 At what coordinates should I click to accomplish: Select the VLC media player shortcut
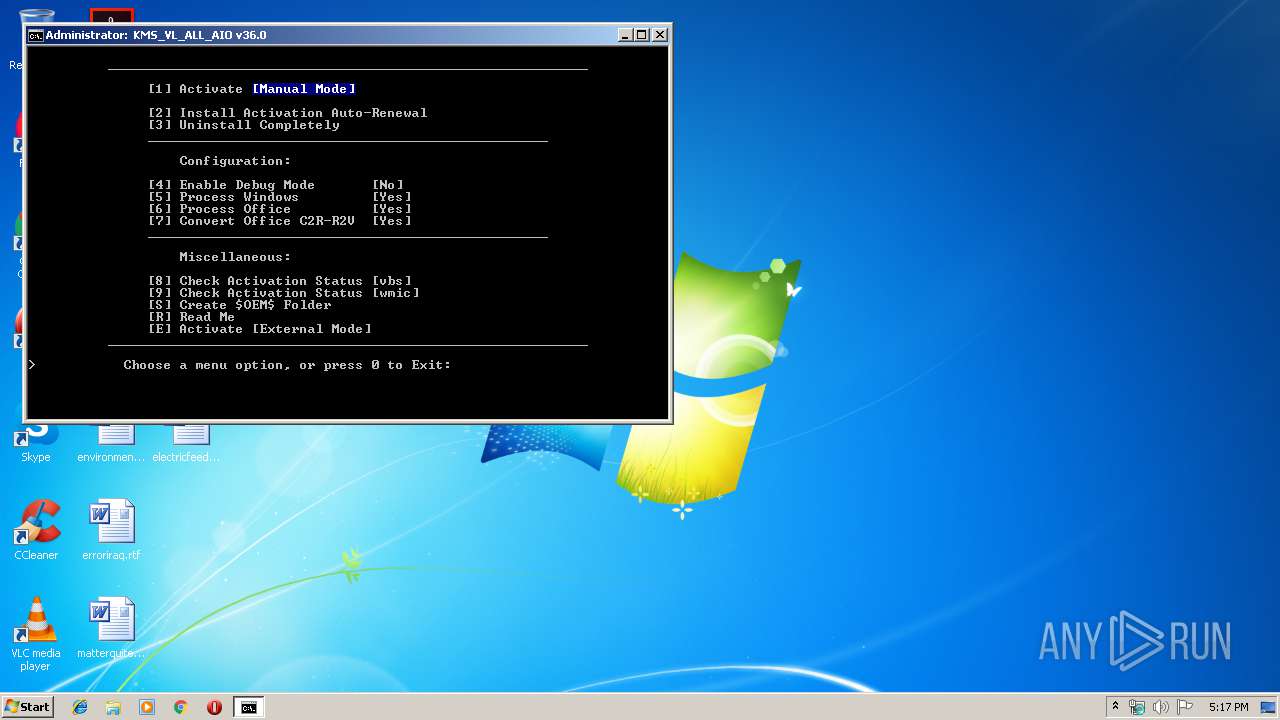click(x=36, y=634)
